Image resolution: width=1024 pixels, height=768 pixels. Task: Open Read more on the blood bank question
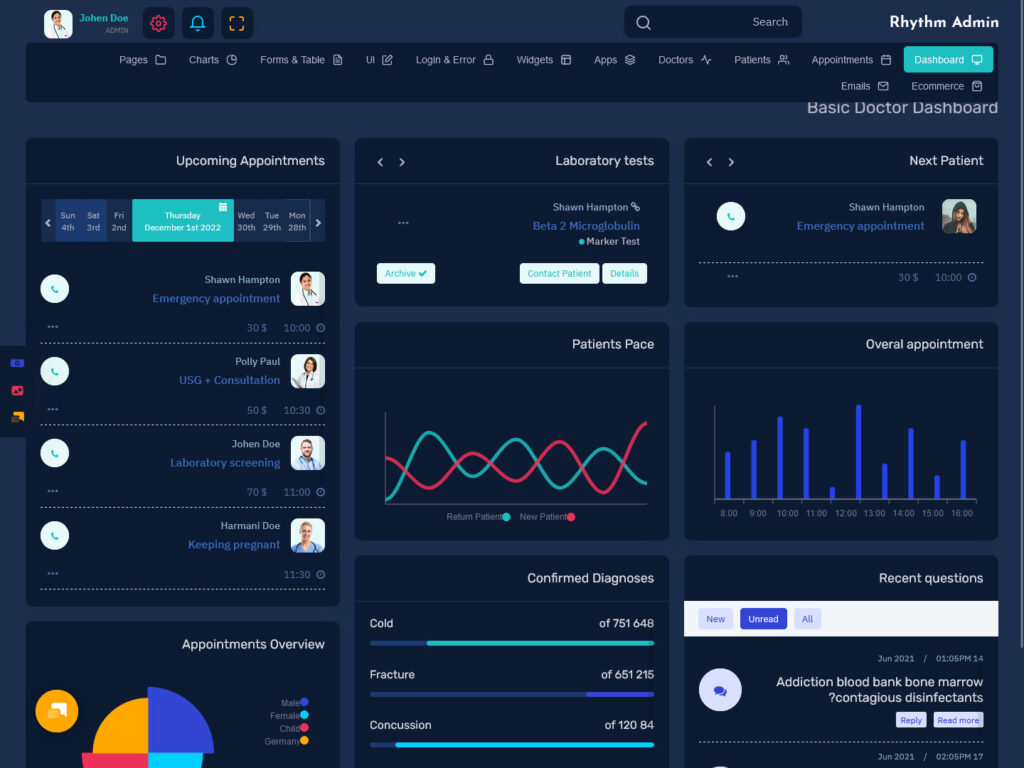(x=957, y=719)
